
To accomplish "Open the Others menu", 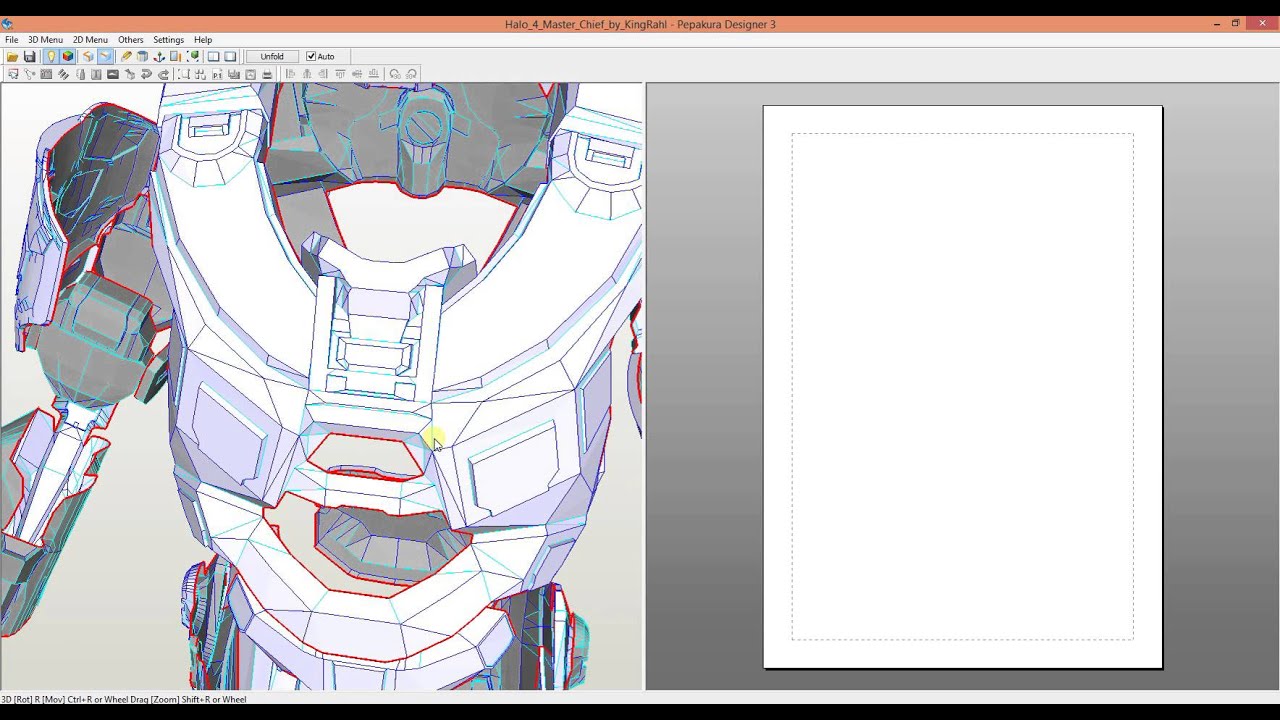I will click(131, 40).
